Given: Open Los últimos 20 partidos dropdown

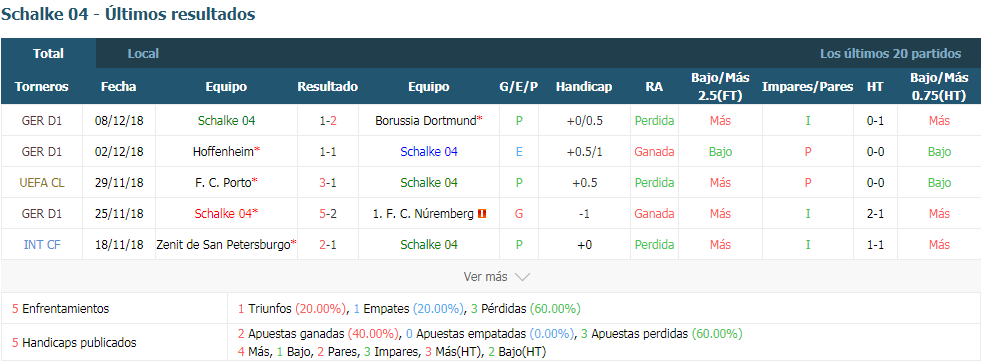Looking at the screenshot, I should (890, 54).
